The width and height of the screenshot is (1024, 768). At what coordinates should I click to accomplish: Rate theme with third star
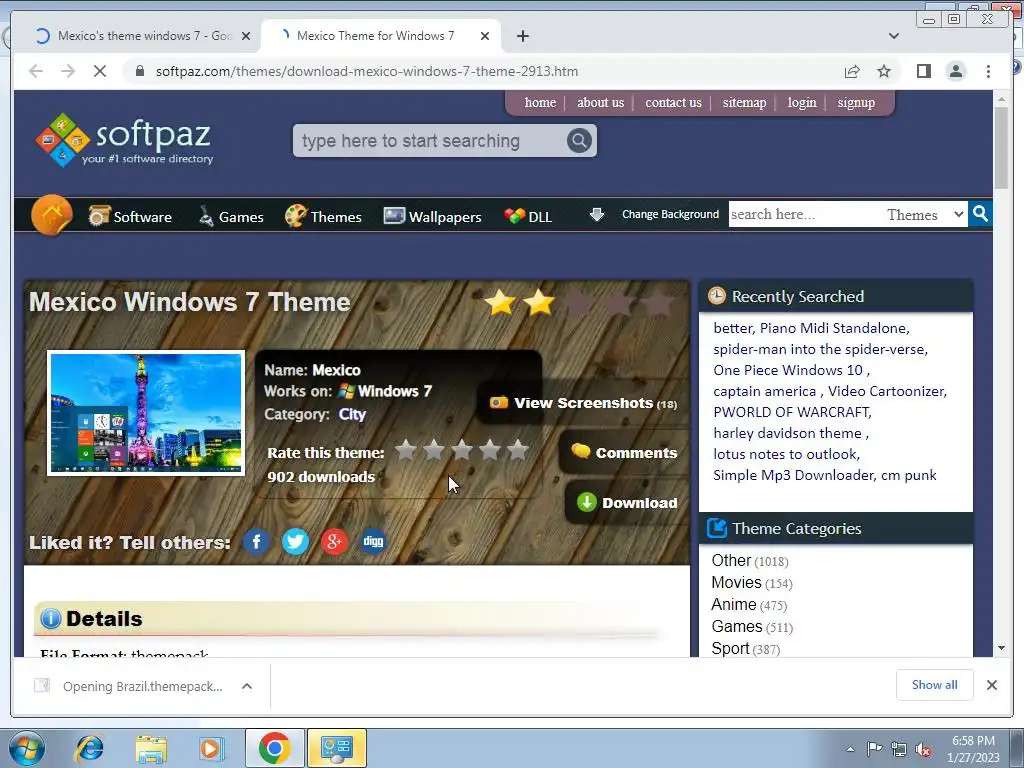pos(462,450)
